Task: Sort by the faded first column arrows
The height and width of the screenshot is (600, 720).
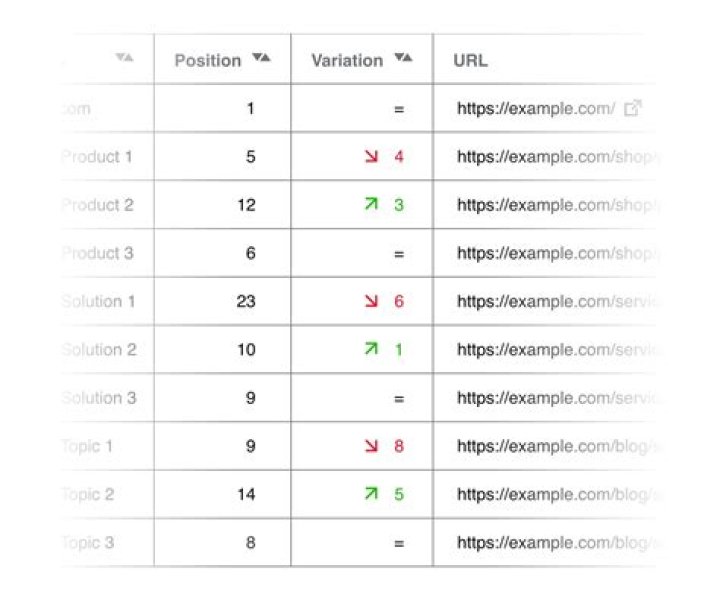Action: pyautogui.click(x=124, y=59)
